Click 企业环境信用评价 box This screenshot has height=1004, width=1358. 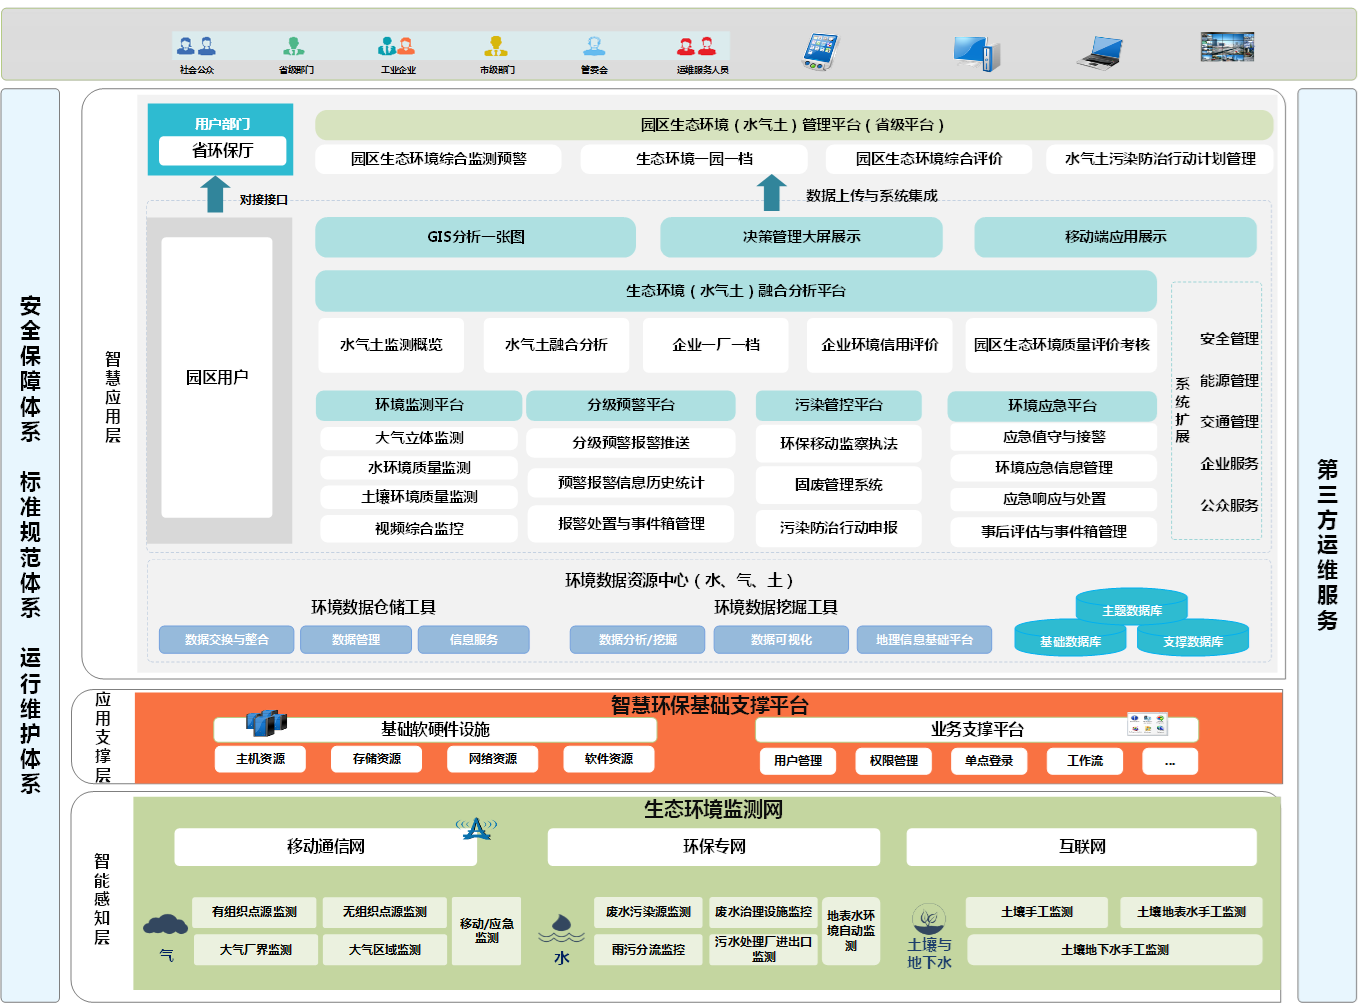(880, 345)
